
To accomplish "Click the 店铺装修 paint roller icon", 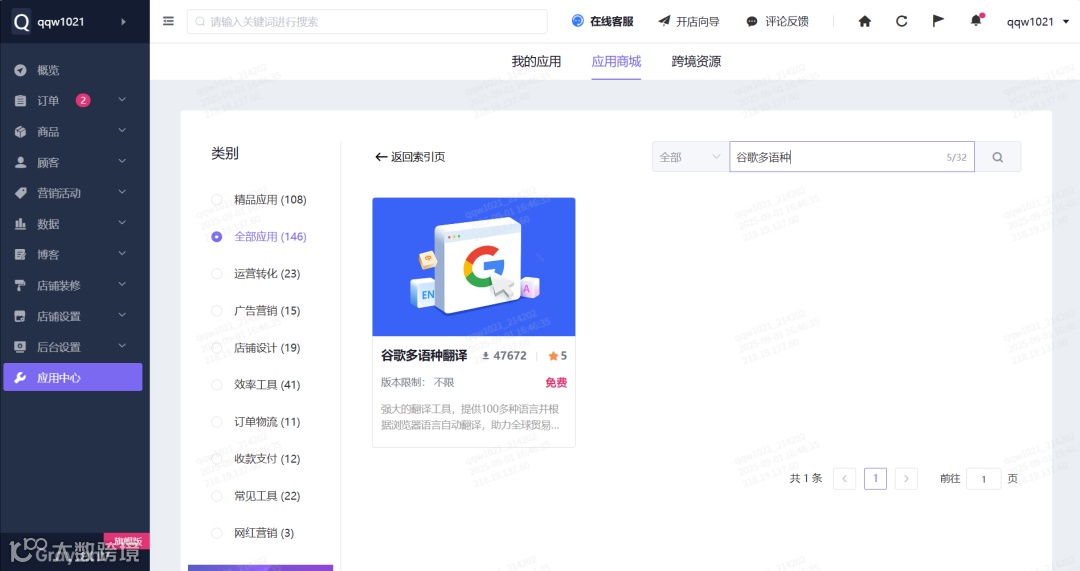I will click(21, 285).
